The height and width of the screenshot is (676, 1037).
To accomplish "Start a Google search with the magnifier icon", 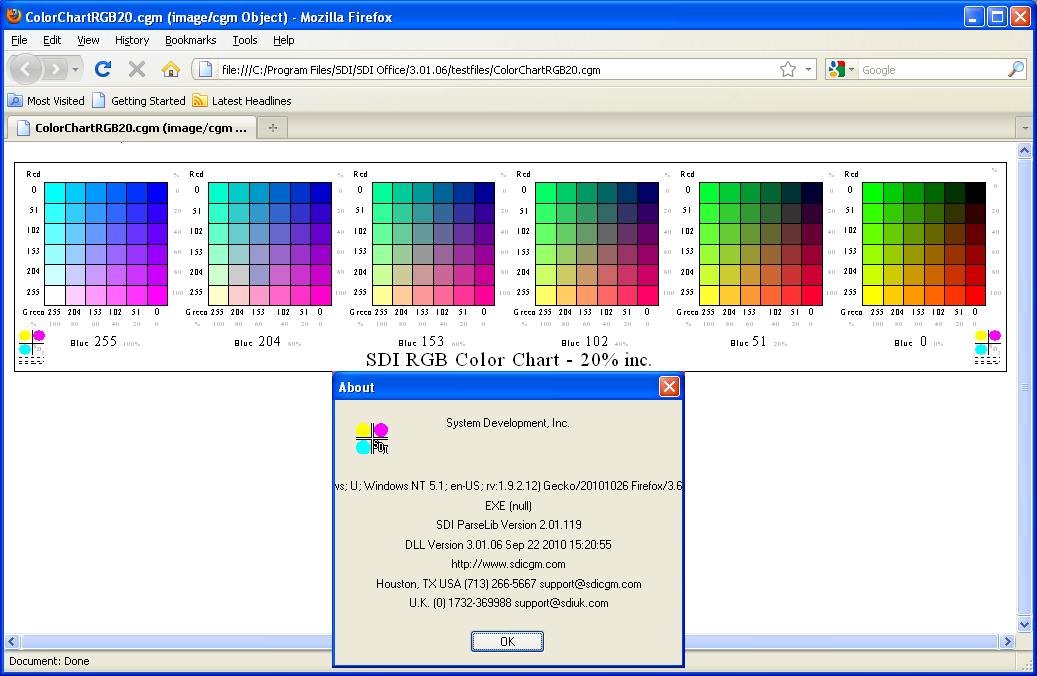I will tap(1015, 69).
